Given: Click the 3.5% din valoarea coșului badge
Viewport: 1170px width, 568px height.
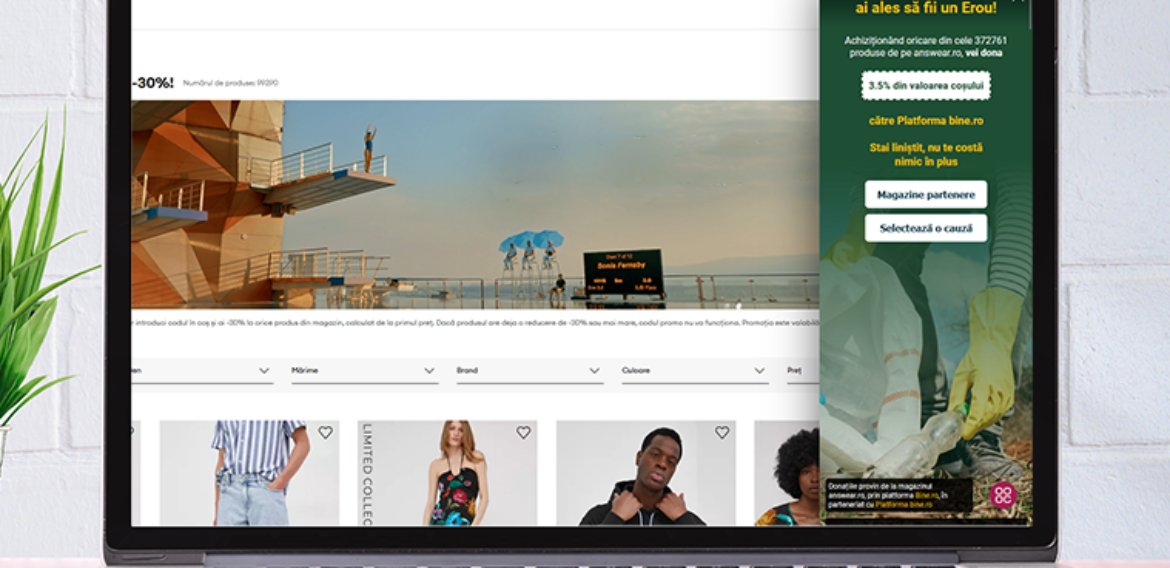Looking at the screenshot, I should (x=926, y=86).
